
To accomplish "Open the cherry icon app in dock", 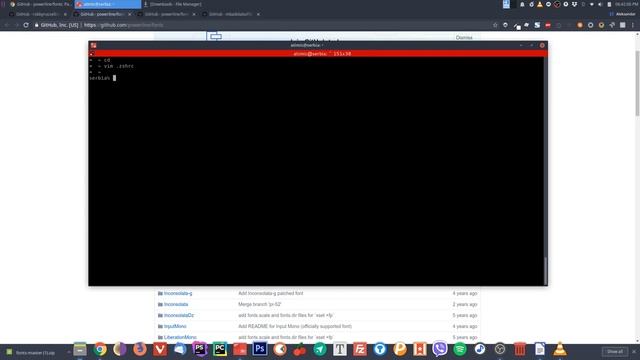I will tap(300, 349).
